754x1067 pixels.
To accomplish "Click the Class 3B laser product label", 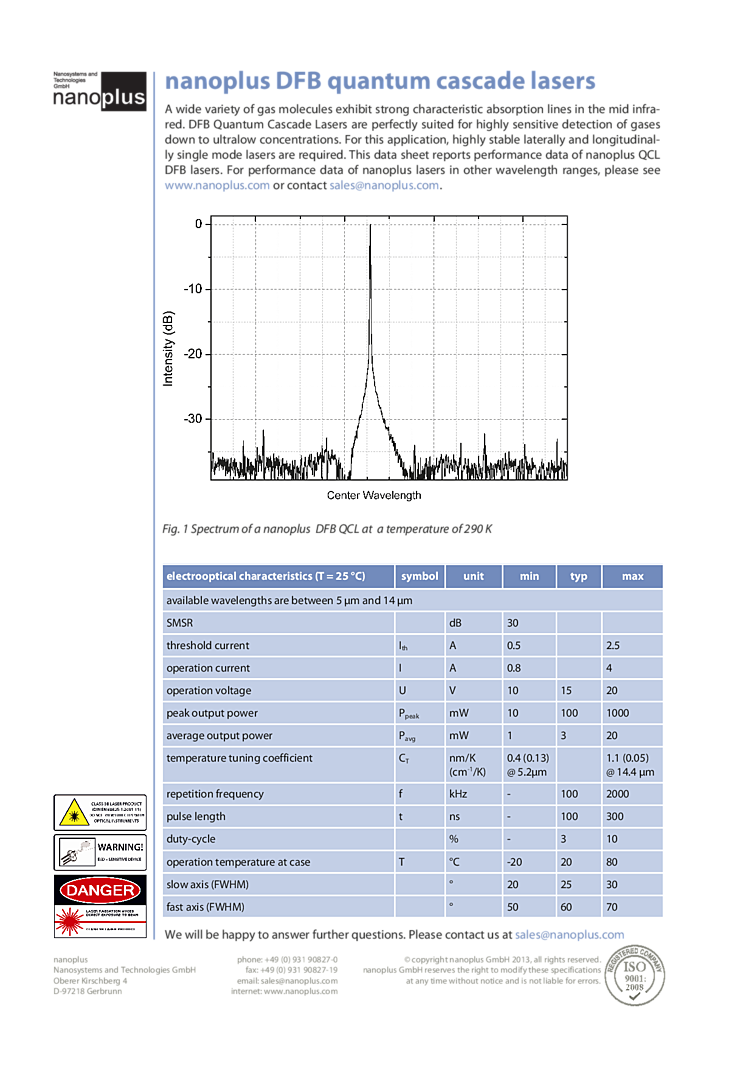I will click(99, 811).
